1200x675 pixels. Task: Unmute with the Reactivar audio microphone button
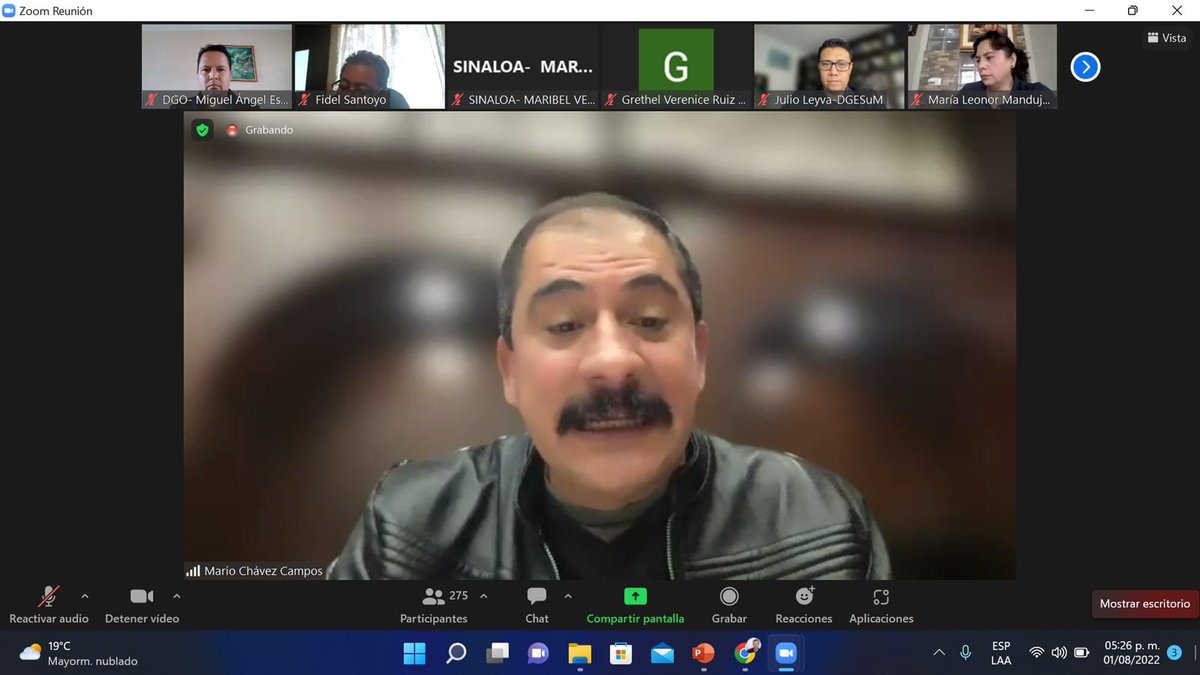pos(48,605)
